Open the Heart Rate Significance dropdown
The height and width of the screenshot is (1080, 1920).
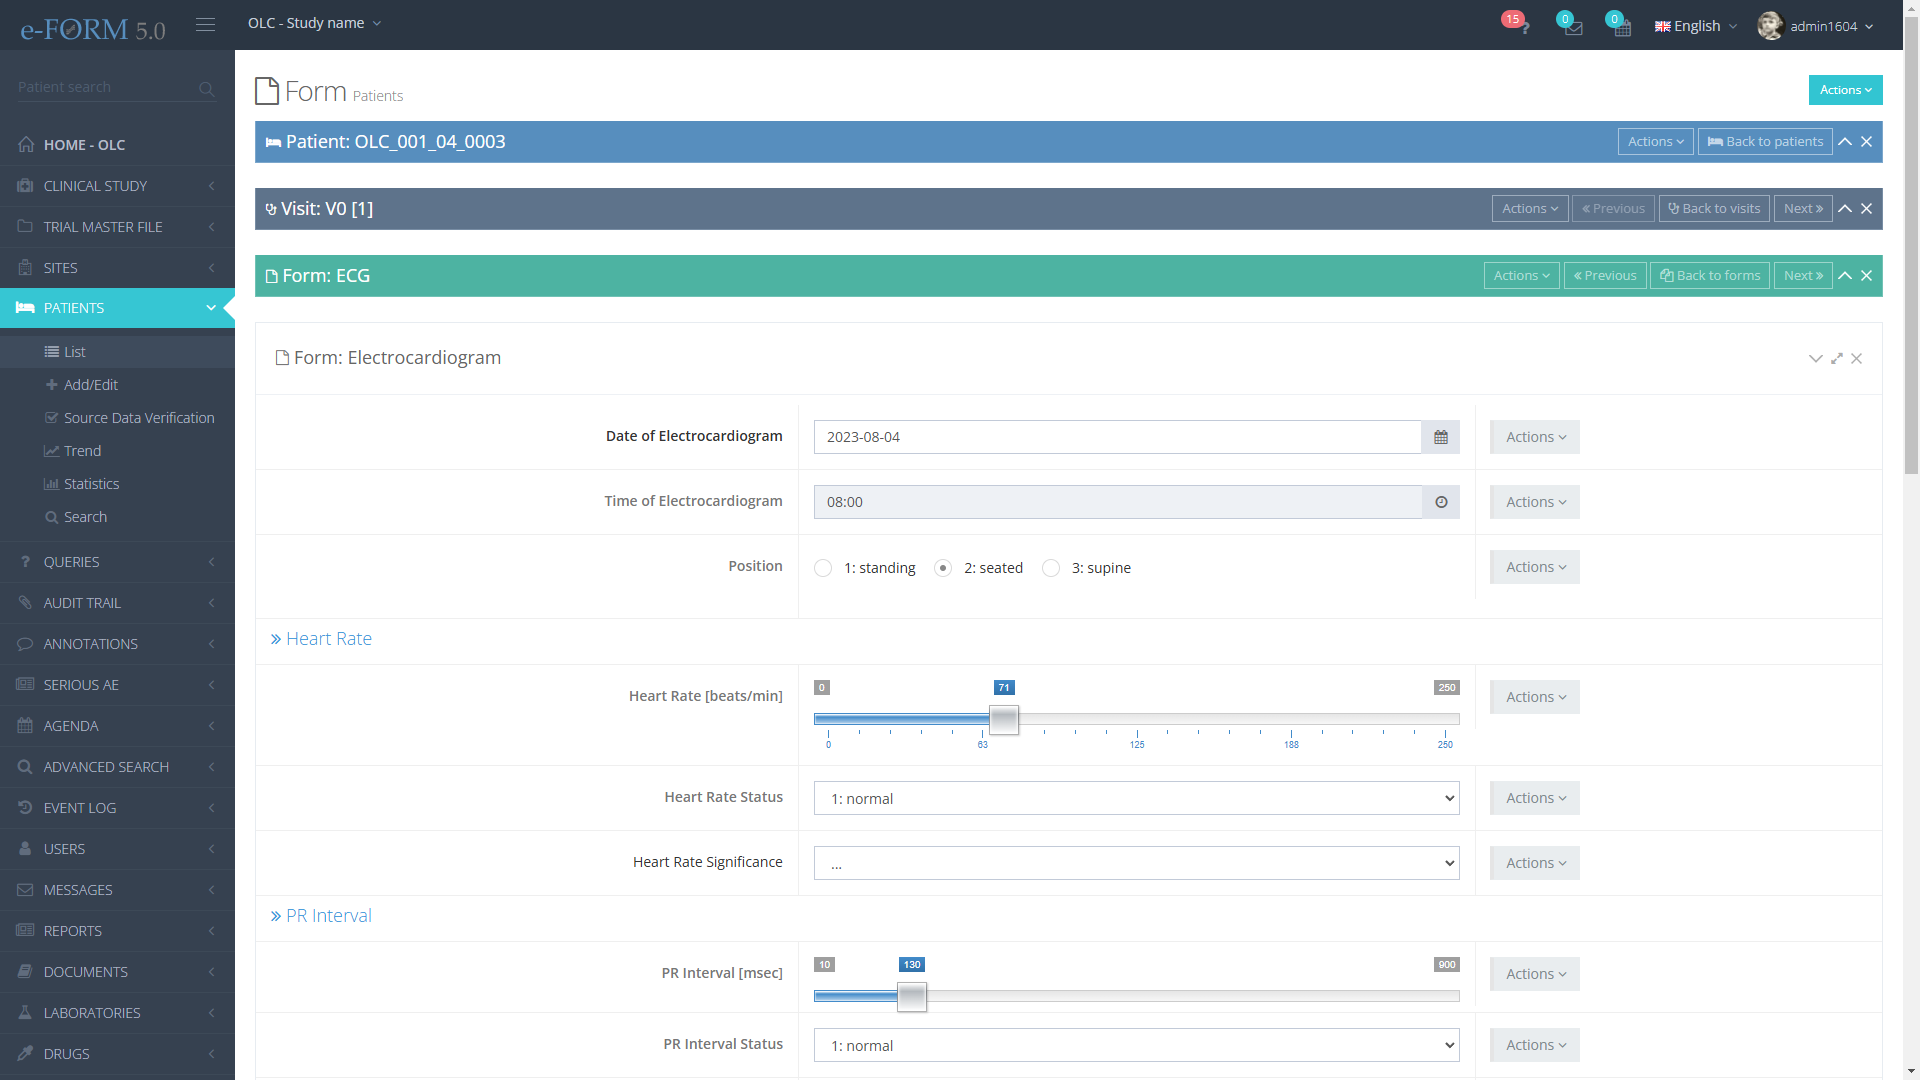pos(1136,863)
